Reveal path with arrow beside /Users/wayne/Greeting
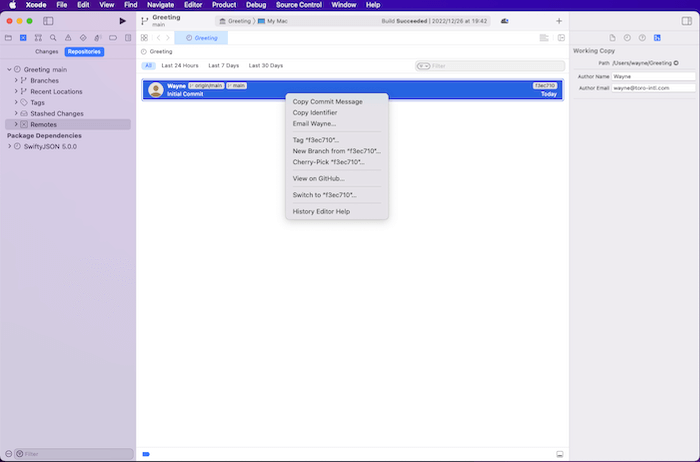Image resolution: width=700 pixels, height=462 pixels. point(676,63)
